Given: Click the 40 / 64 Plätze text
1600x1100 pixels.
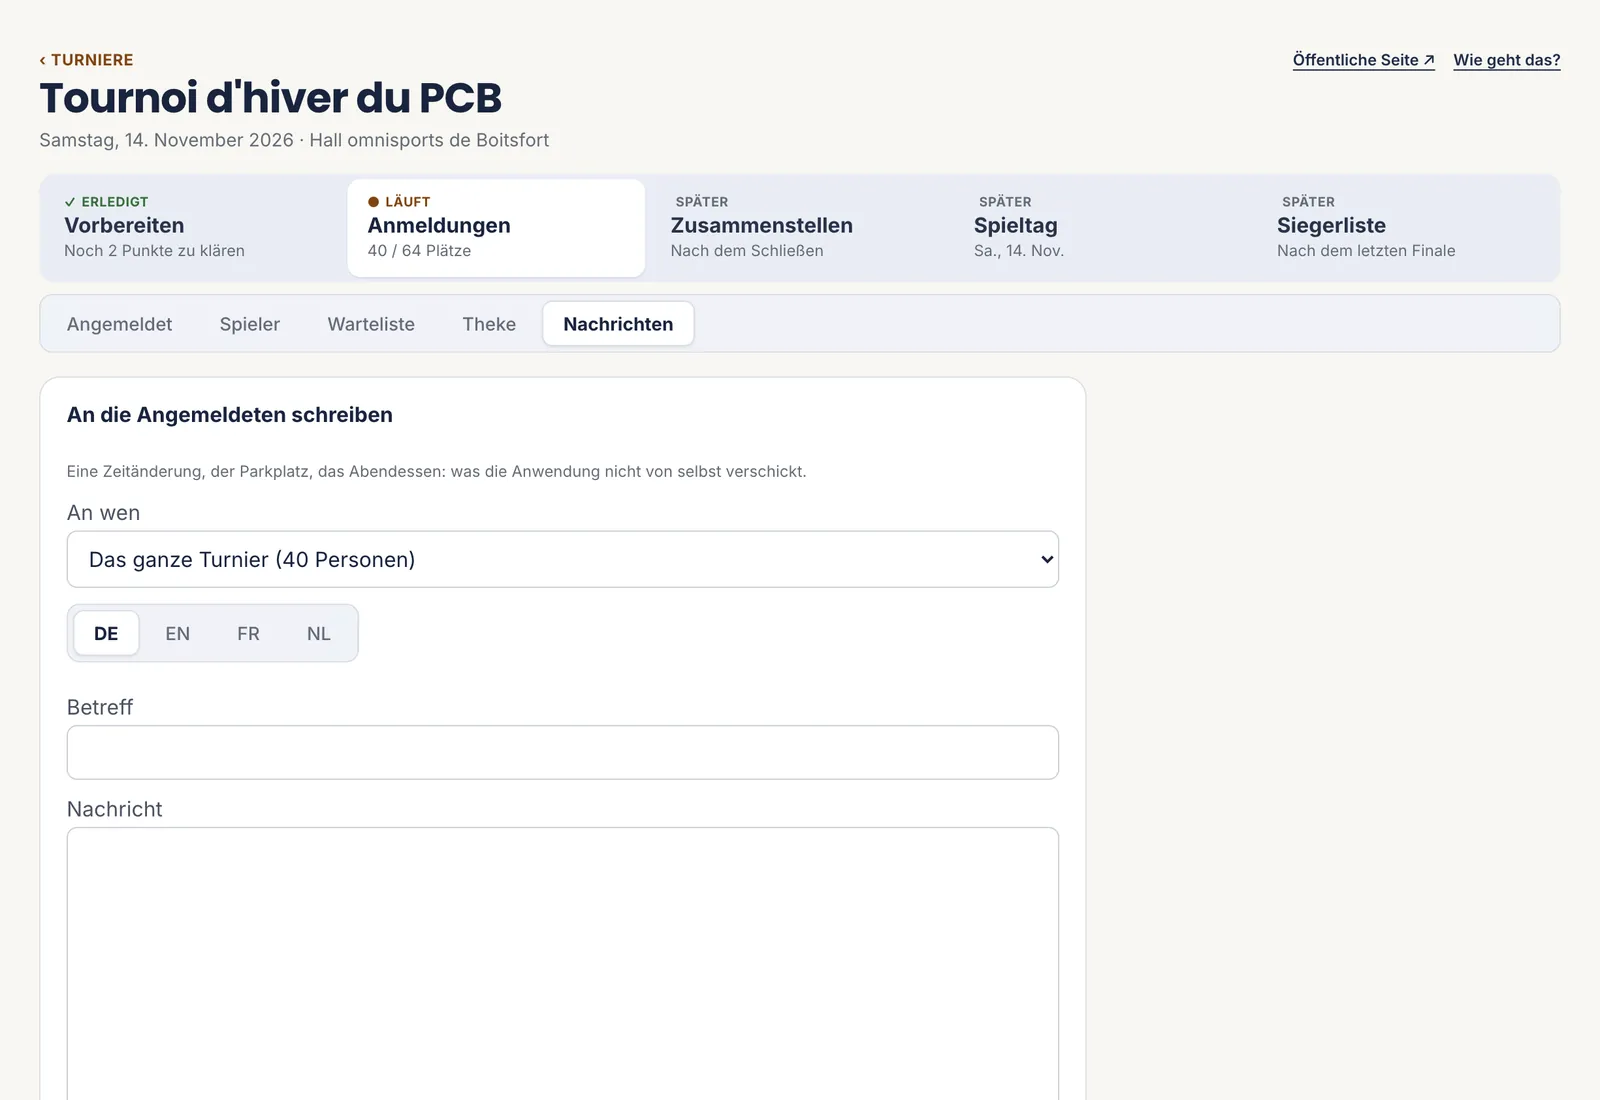Looking at the screenshot, I should point(419,251).
